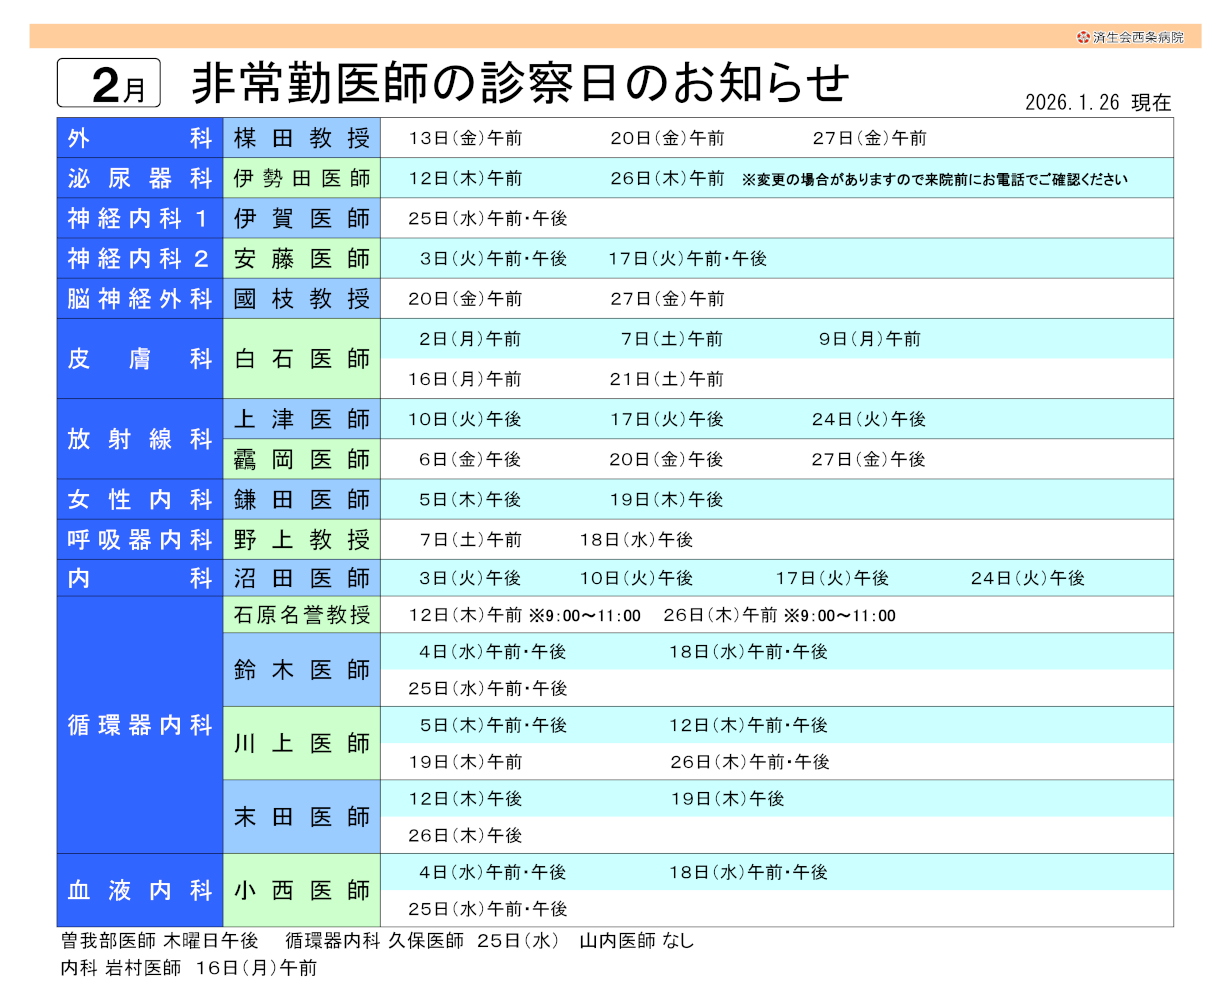Image resolution: width=1231 pixels, height=1000 pixels.
Task: Select the 呼吸器内科 department cell
Action: pyautogui.click(x=140, y=540)
